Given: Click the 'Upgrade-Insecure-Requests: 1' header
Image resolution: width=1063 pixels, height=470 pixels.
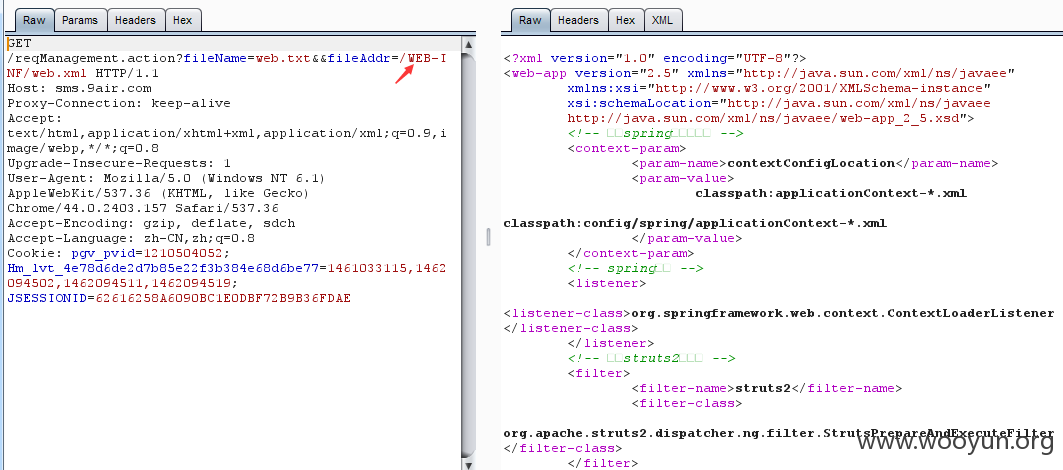Looking at the screenshot, I should [119, 163].
